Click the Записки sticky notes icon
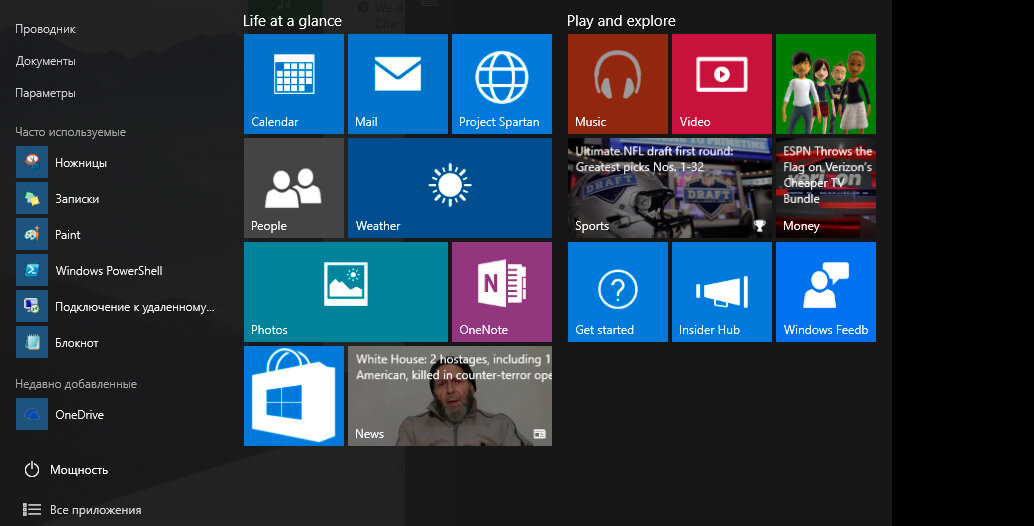 pyautogui.click(x=32, y=198)
